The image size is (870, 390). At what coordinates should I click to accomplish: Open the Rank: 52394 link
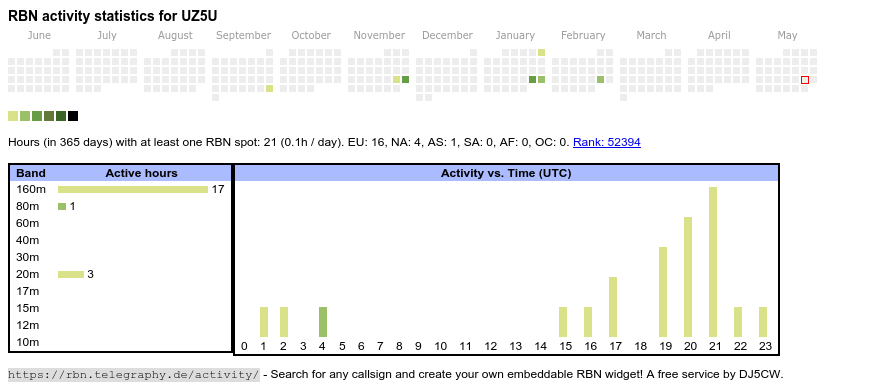pyautogui.click(x=606, y=142)
